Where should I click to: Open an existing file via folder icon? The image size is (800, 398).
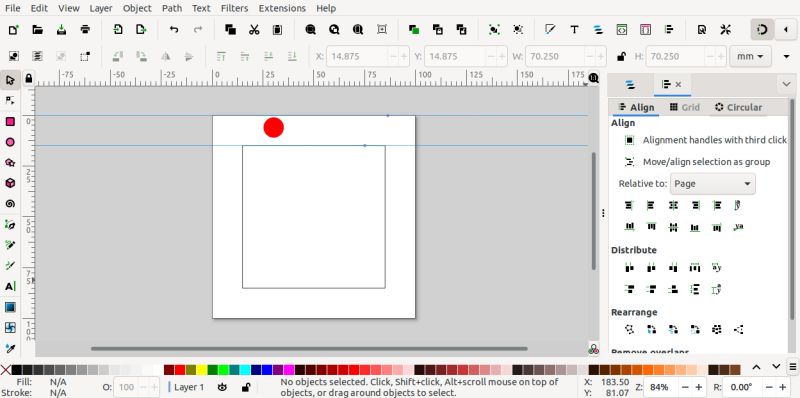(37, 30)
